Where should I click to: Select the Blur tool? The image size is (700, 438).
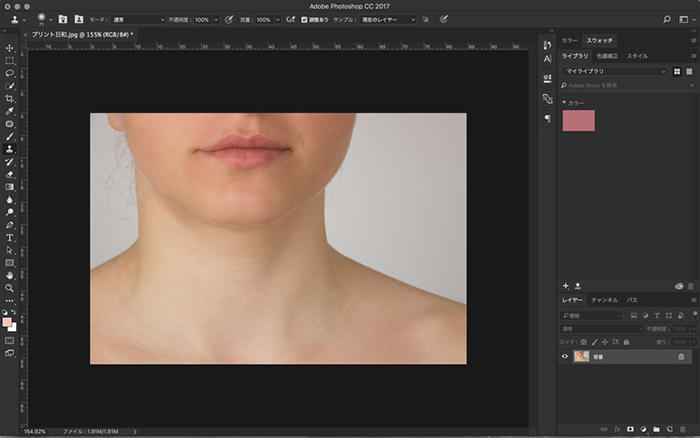[9, 200]
